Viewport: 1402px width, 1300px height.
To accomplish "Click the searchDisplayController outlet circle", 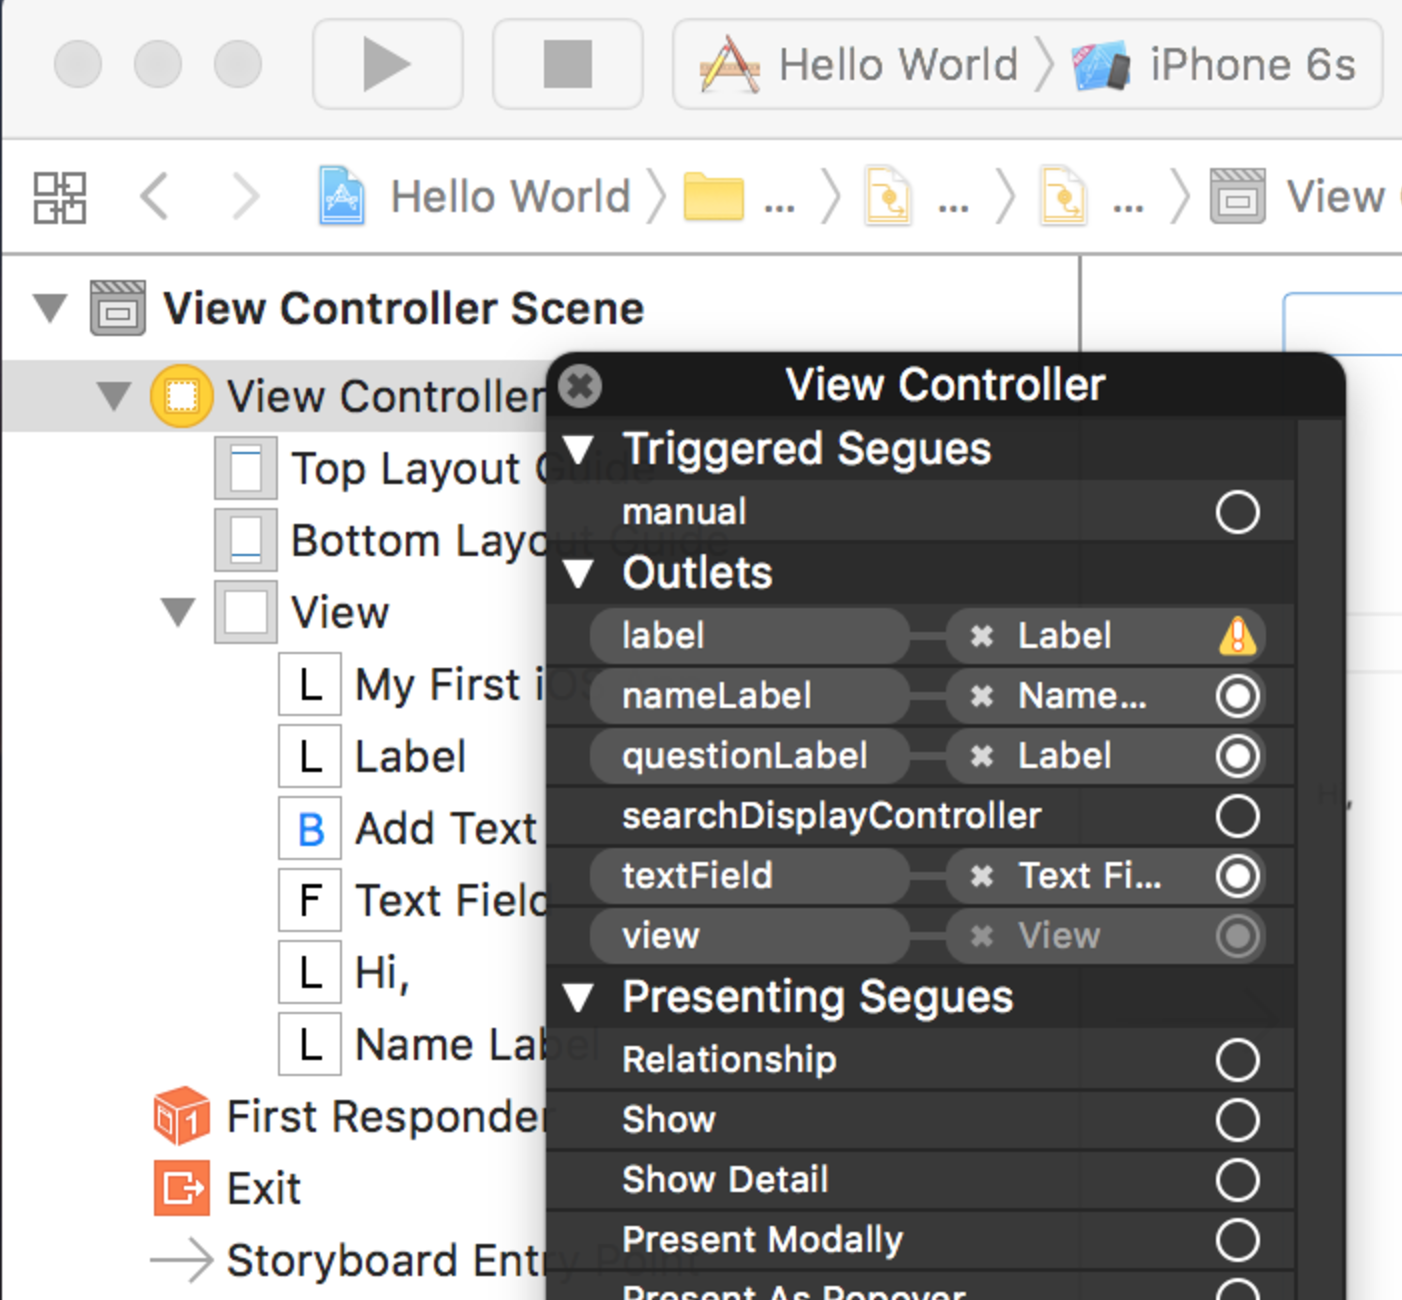I will point(1237,816).
